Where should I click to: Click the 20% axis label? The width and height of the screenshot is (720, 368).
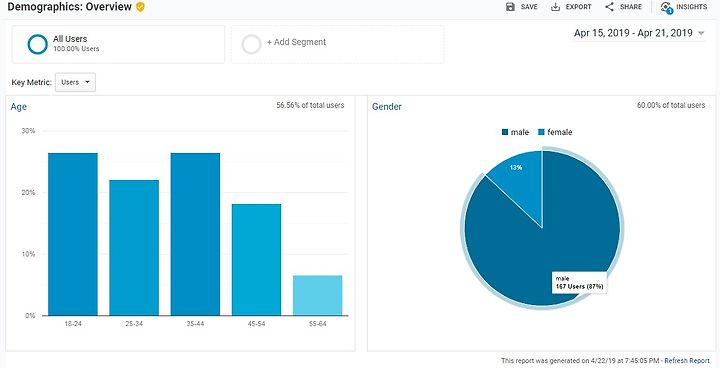tap(28, 192)
